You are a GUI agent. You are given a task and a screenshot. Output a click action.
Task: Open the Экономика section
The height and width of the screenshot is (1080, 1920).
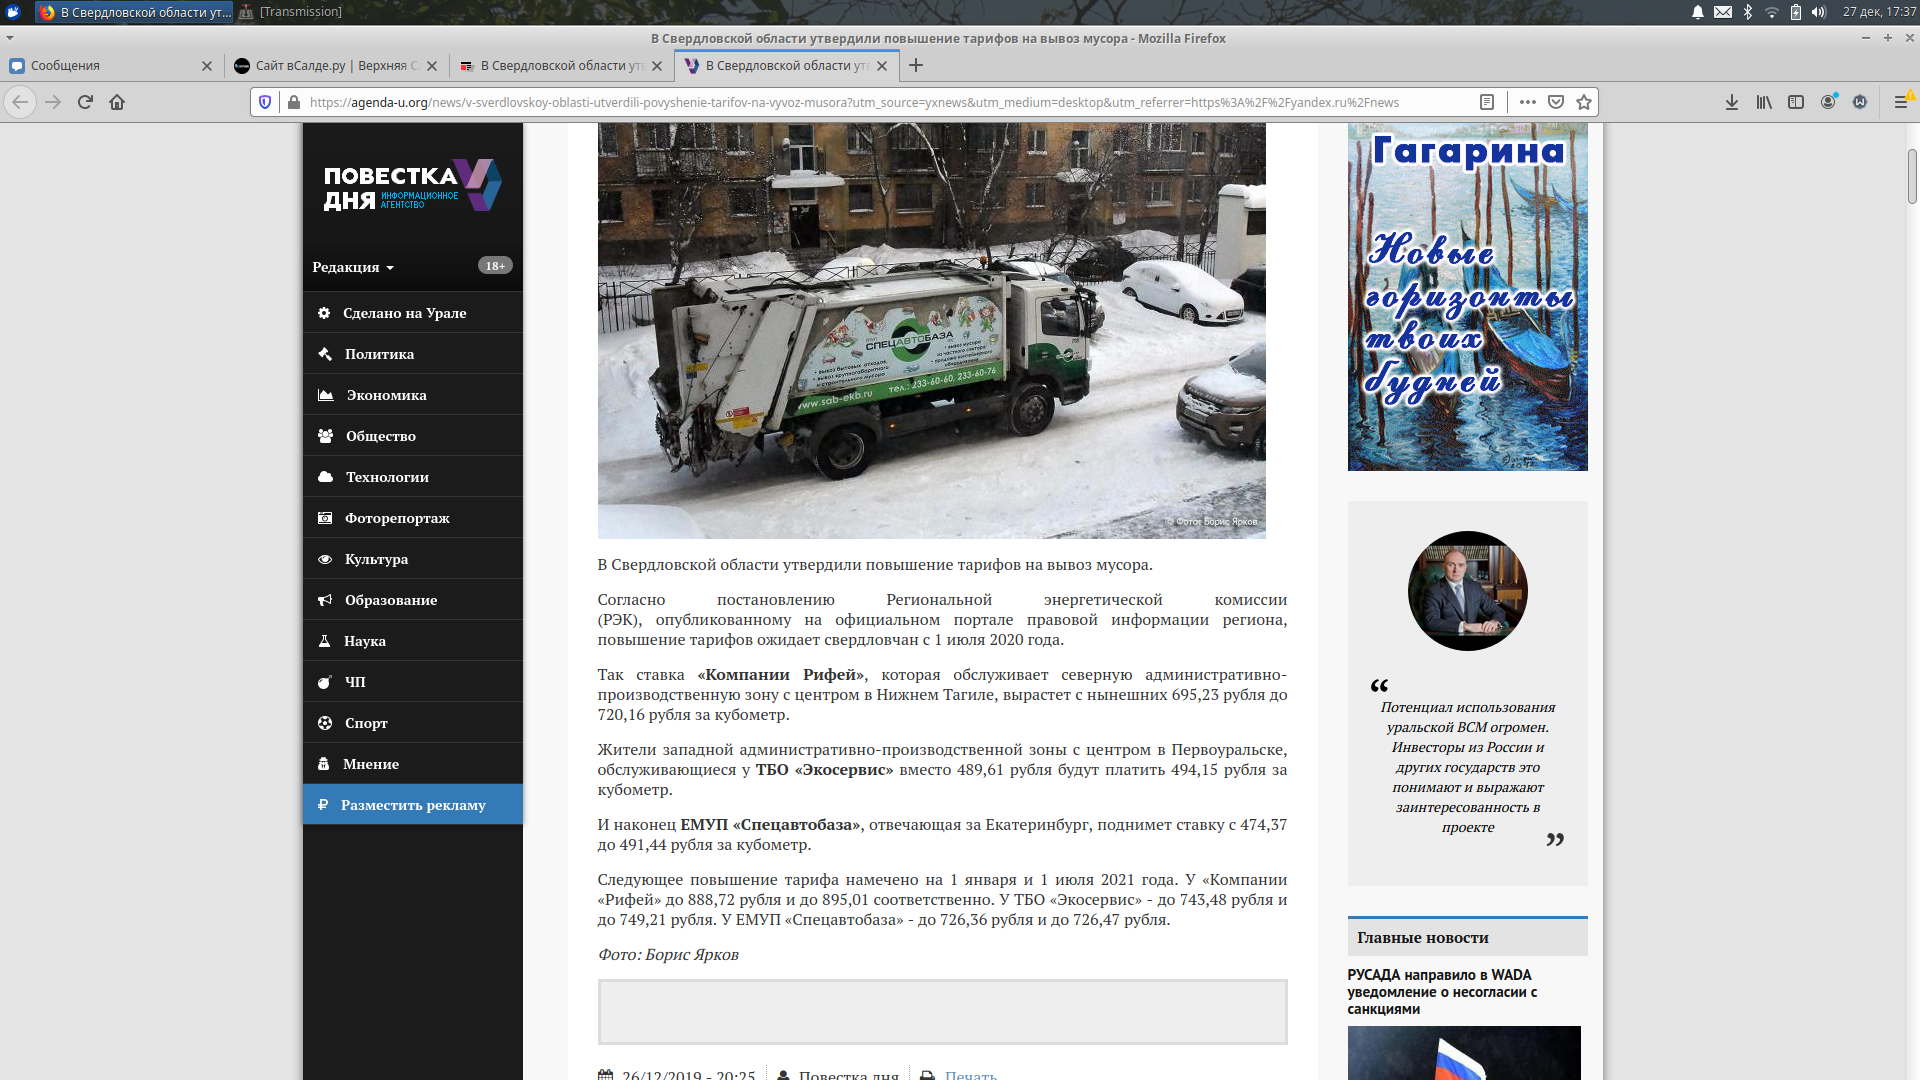click(386, 395)
